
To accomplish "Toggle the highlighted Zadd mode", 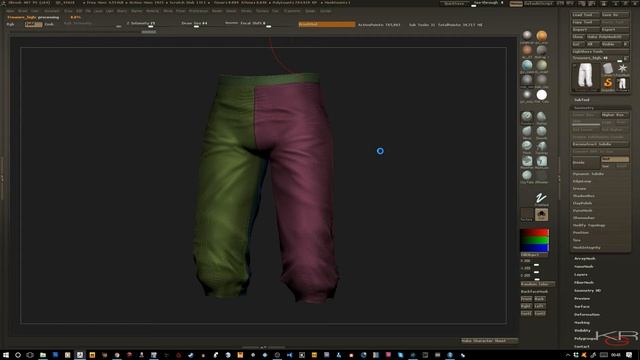I will click(33, 24).
